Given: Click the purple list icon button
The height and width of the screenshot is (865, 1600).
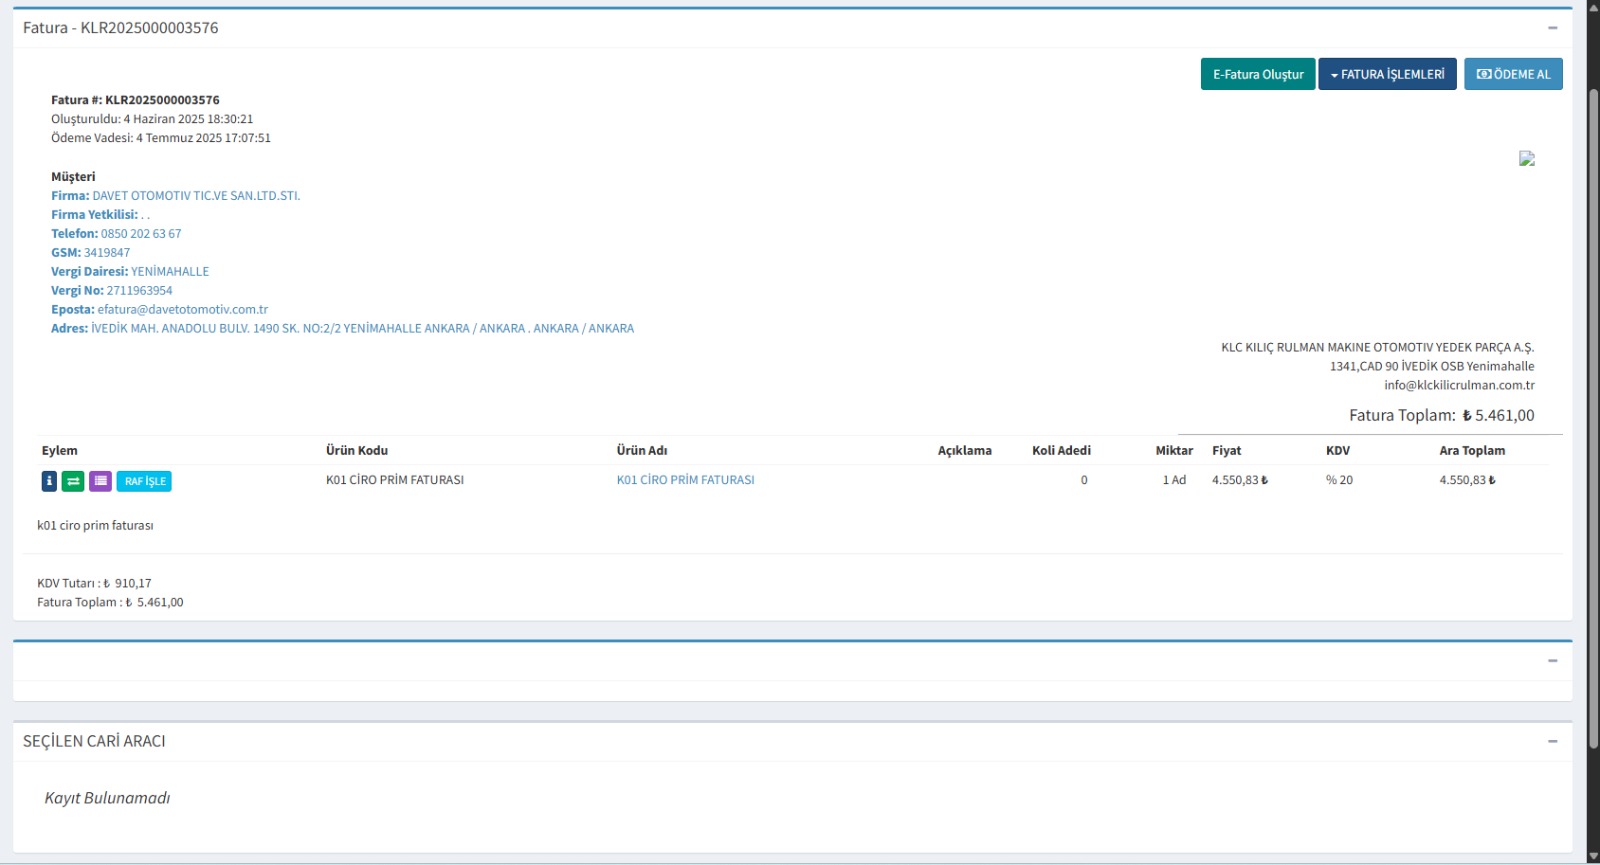Looking at the screenshot, I should pyautogui.click(x=100, y=481).
